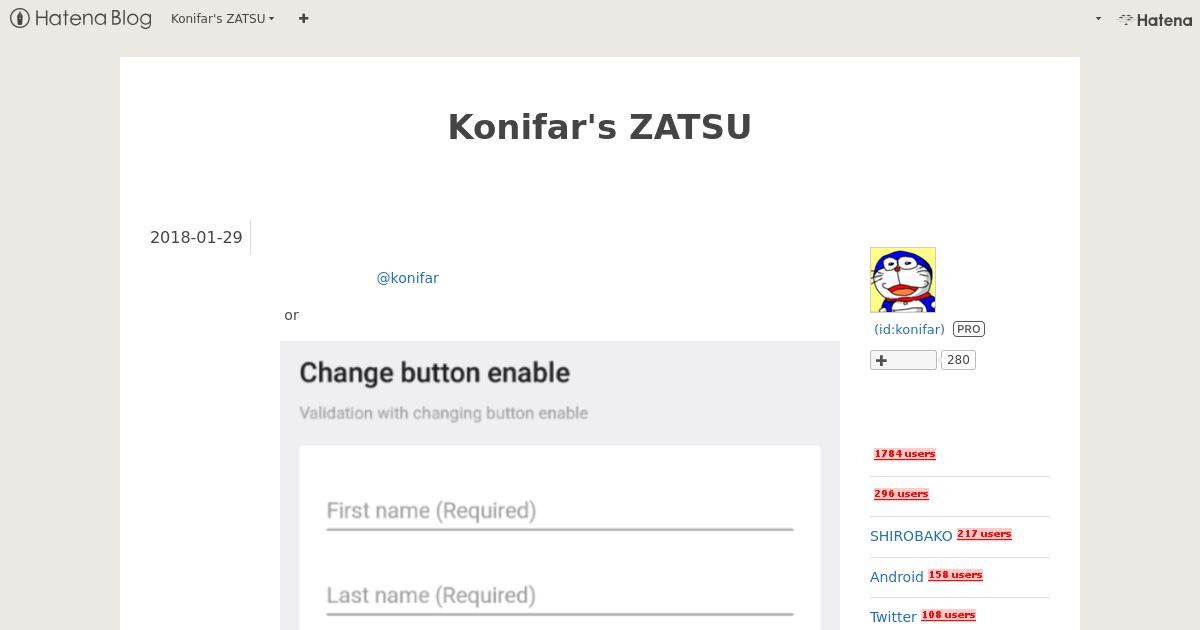Viewport: 1200px width, 630px height.
Task: Click the plus icon in top bar
Action: tap(303, 18)
